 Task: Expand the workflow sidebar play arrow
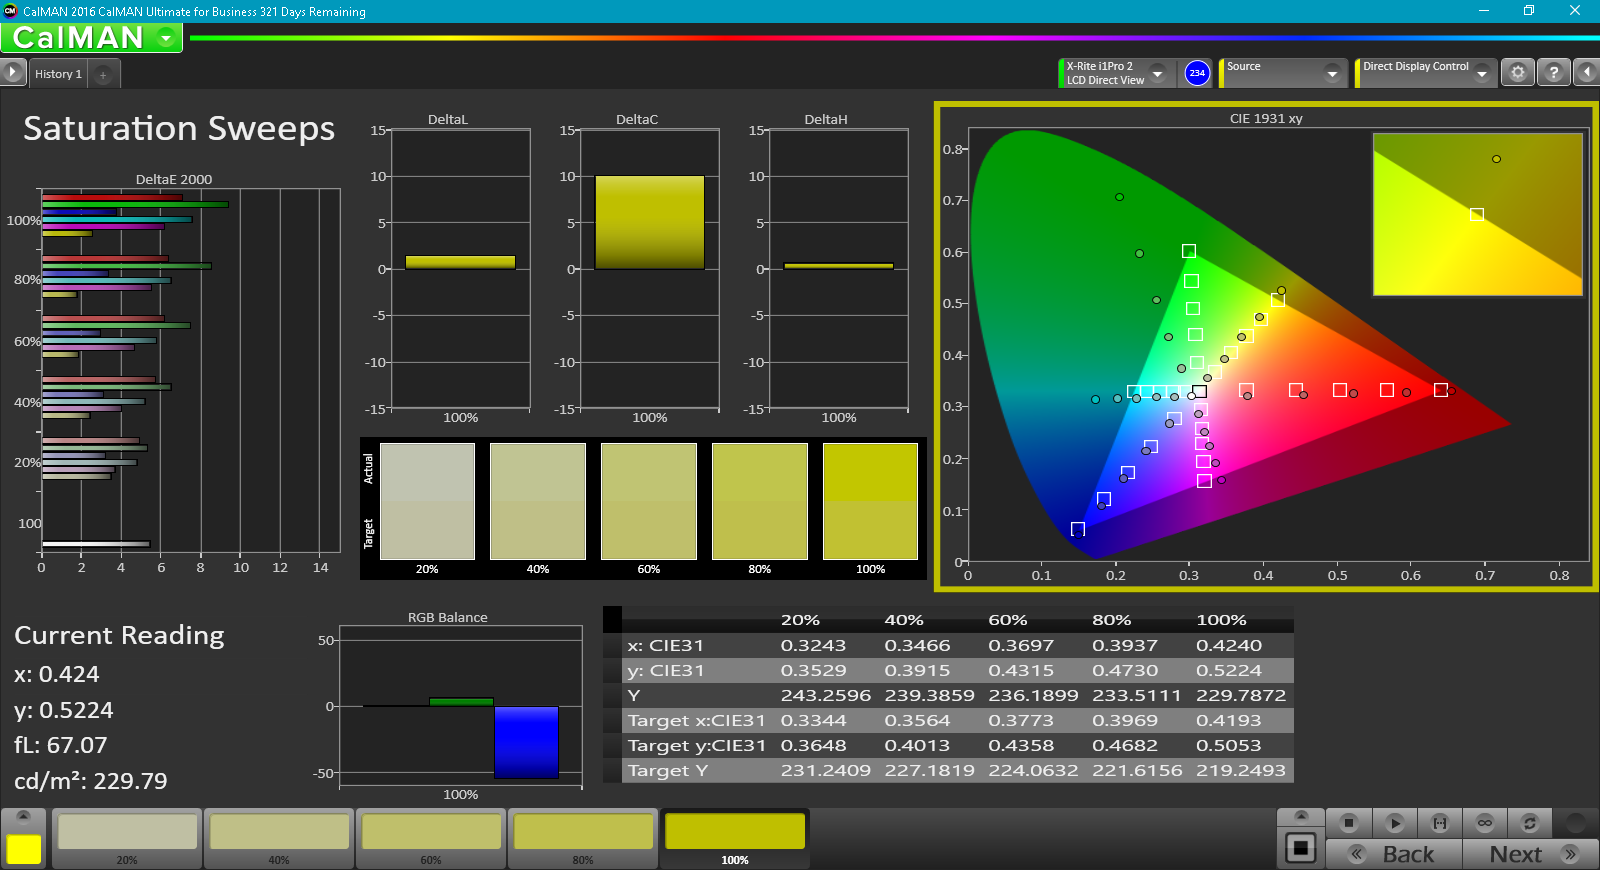click(x=12, y=73)
